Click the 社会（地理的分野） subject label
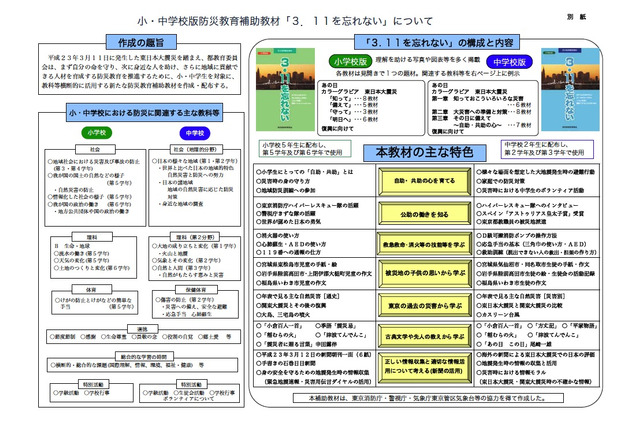The image size is (640, 426). pos(196,149)
